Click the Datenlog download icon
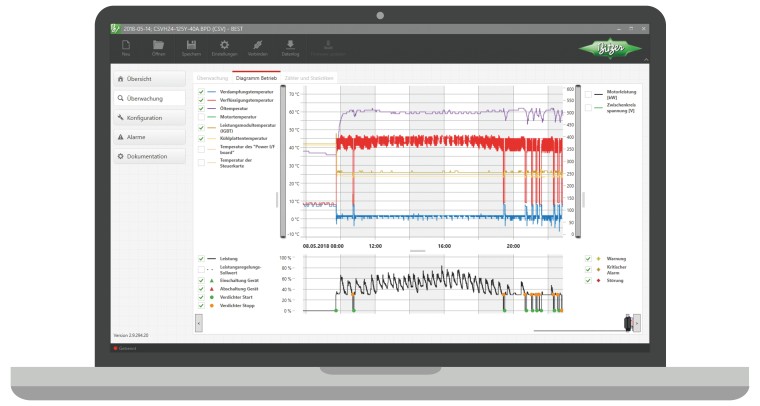 pyautogui.click(x=290, y=46)
